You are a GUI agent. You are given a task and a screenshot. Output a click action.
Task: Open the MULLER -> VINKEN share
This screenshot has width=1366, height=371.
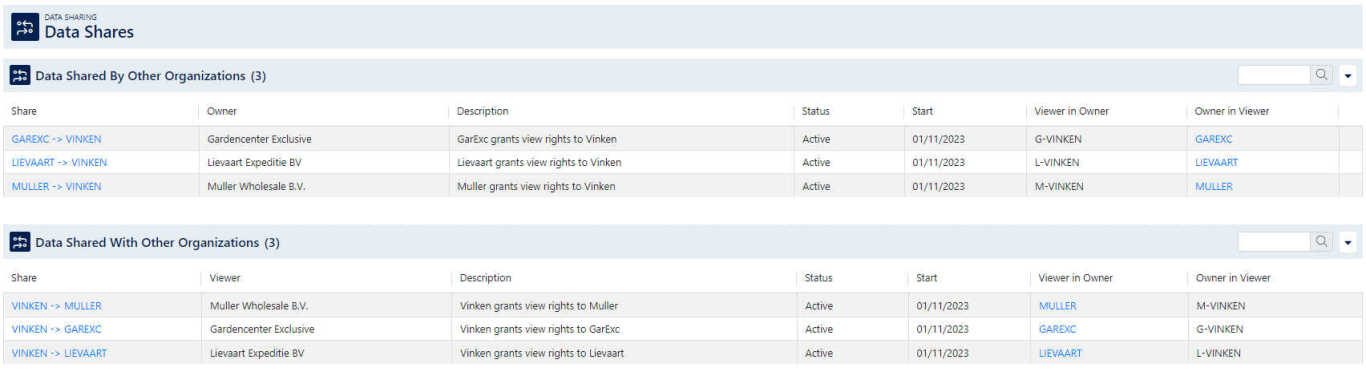coord(56,186)
